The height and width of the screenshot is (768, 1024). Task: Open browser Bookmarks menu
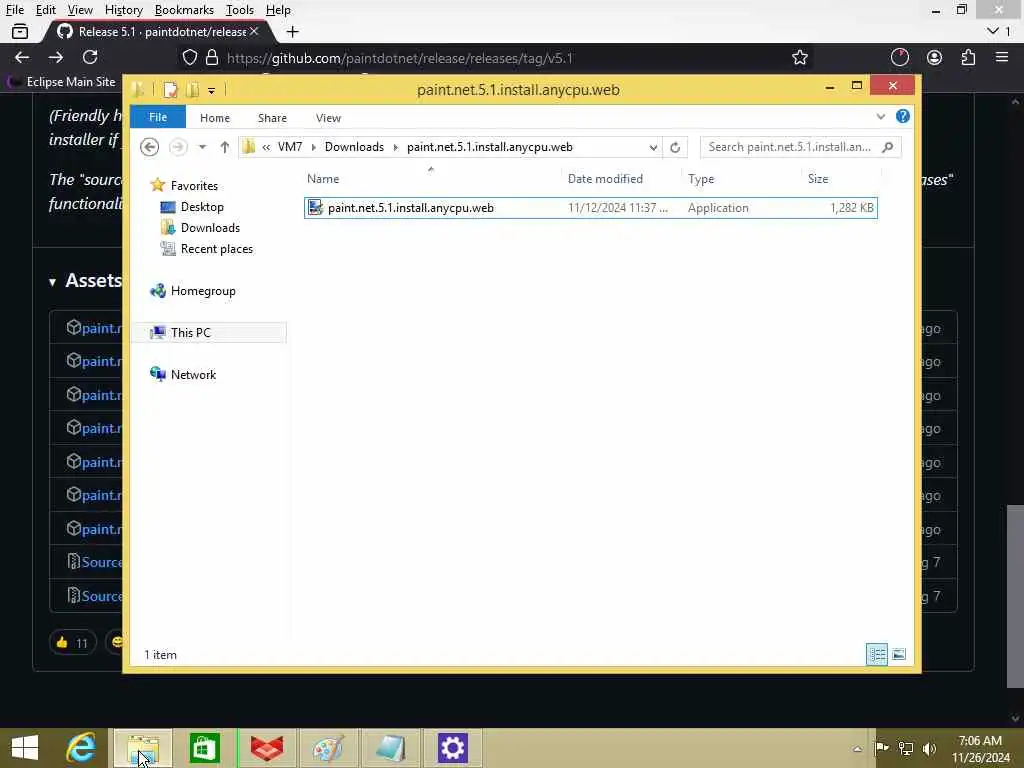pos(184,10)
